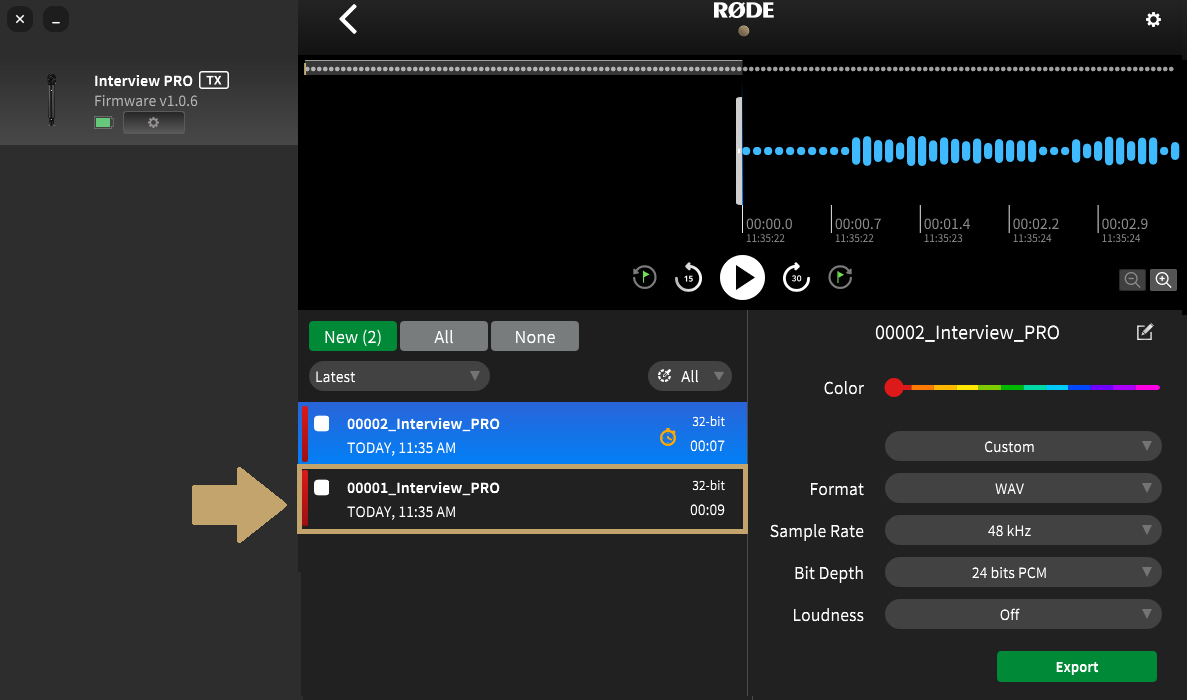Open the All marker filter dropdown
Screen dimensions: 1187x700
pos(690,376)
